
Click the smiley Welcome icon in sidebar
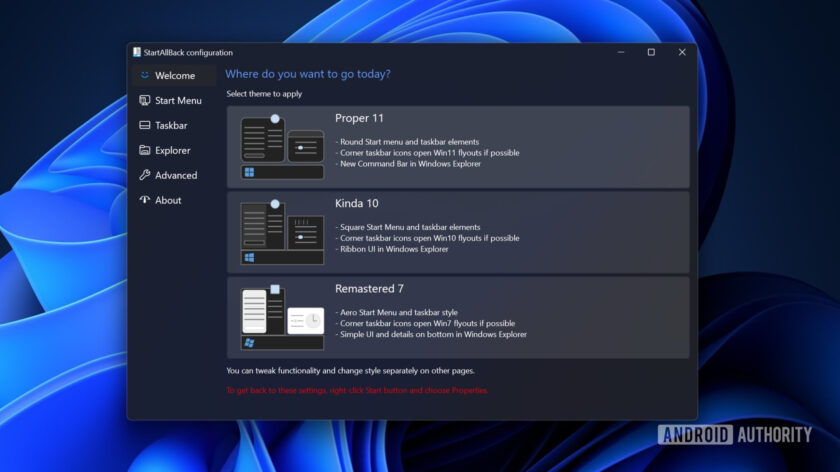pos(145,76)
